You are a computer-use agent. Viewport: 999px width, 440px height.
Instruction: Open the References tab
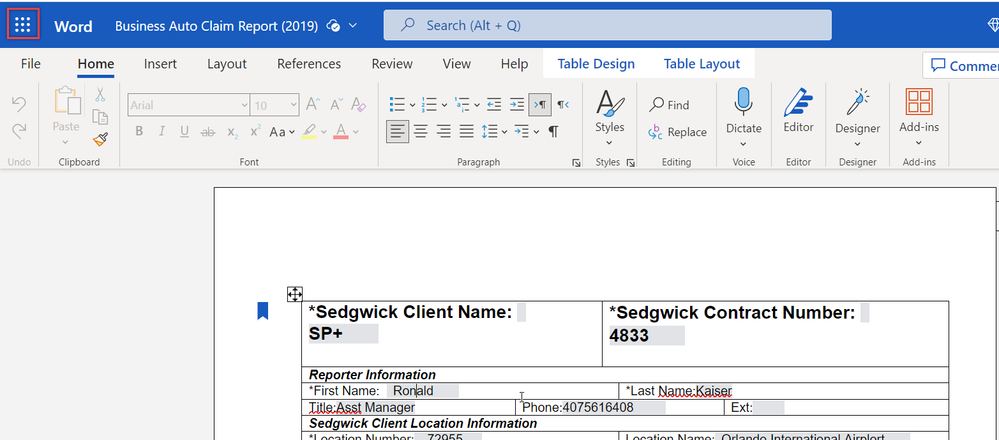pyautogui.click(x=309, y=64)
